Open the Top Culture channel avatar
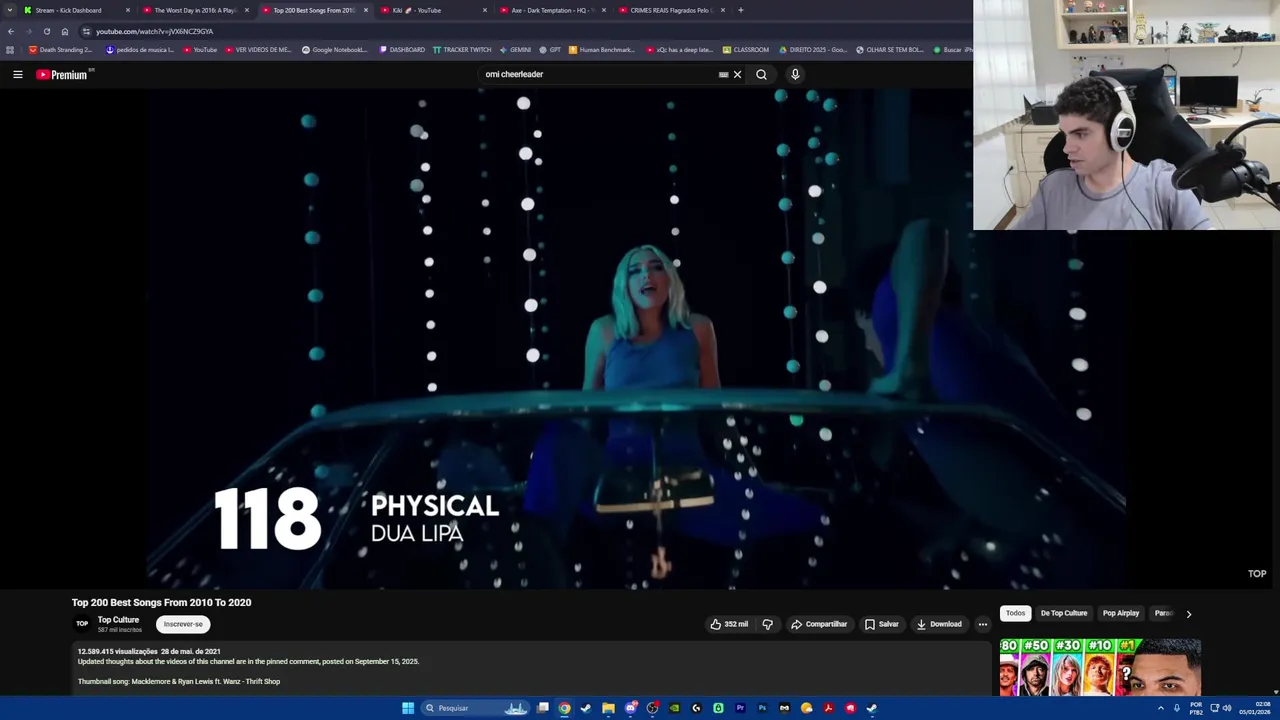Viewport: 1280px width, 720px height. (82, 624)
